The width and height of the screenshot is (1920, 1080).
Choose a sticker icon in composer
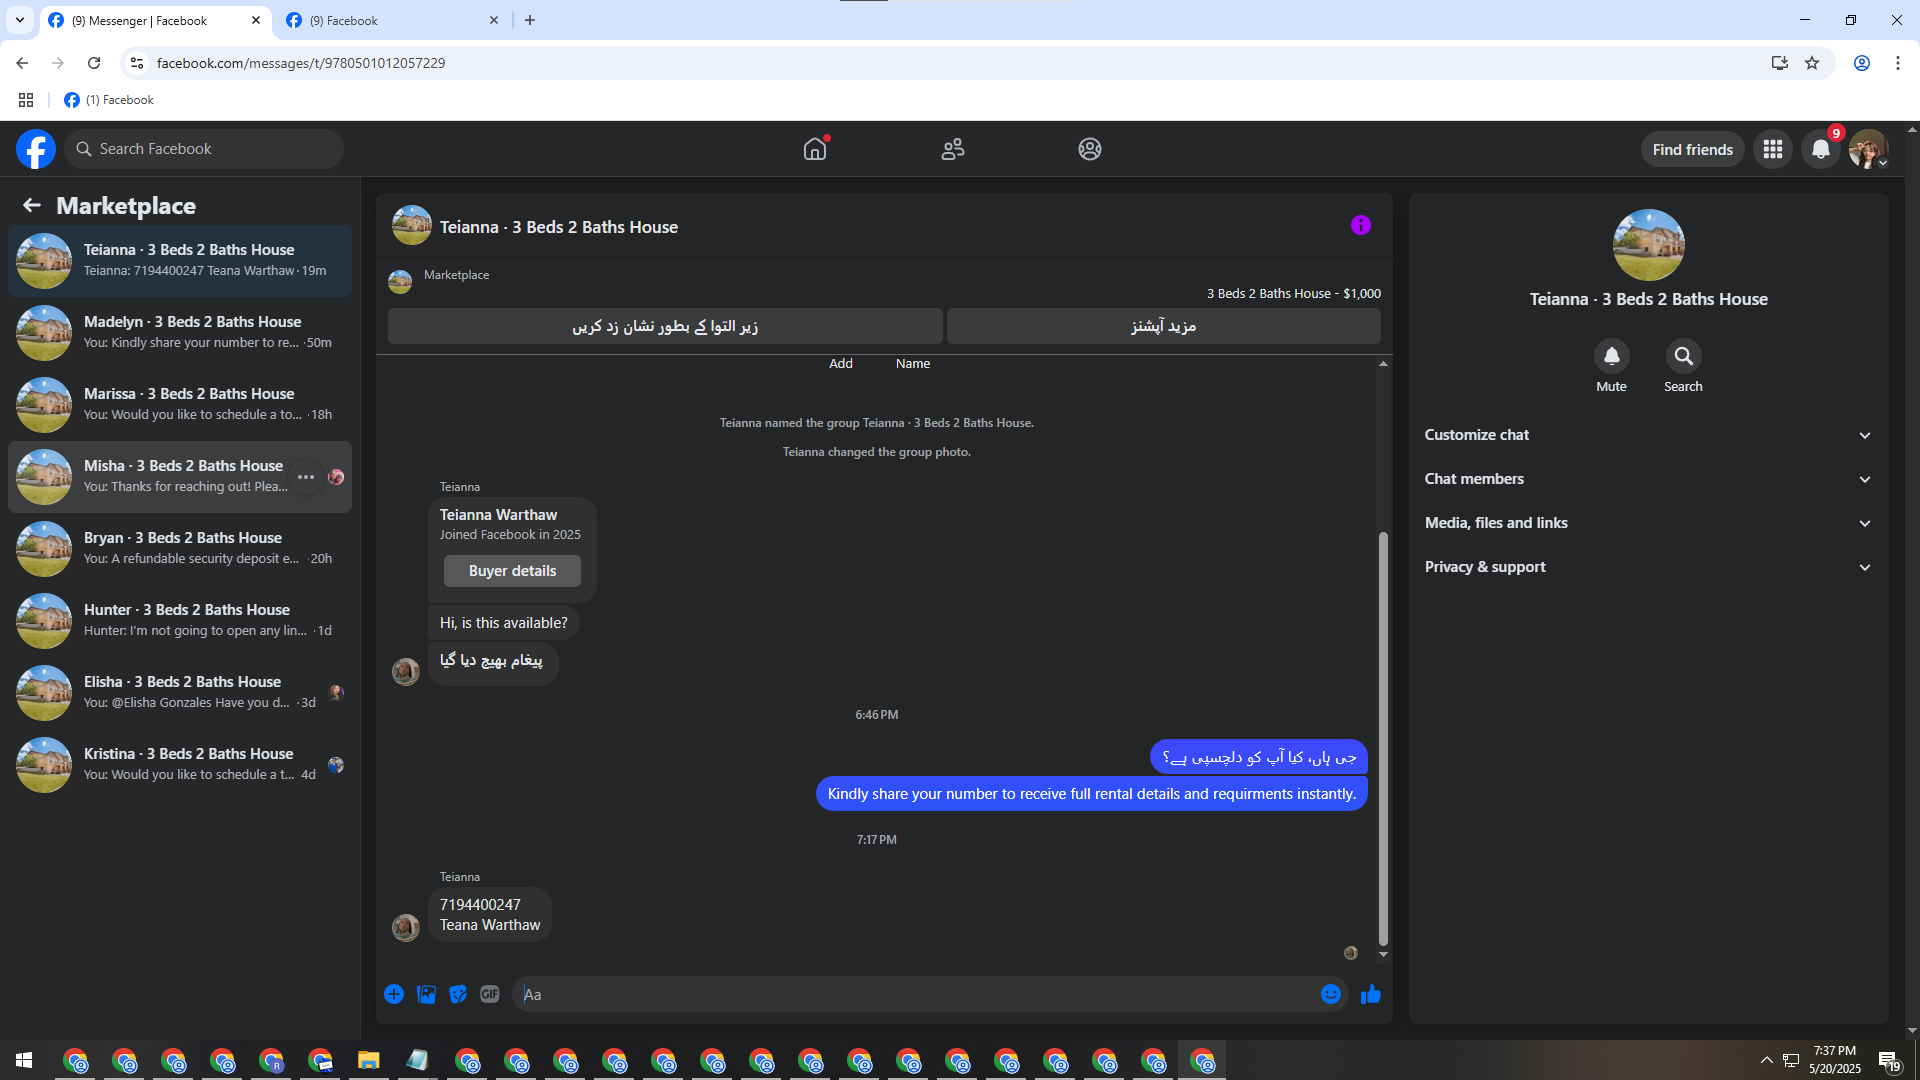458,994
